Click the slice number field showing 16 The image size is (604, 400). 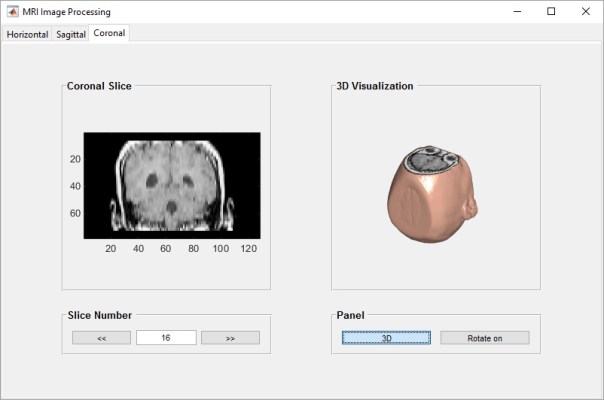point(166,338)
